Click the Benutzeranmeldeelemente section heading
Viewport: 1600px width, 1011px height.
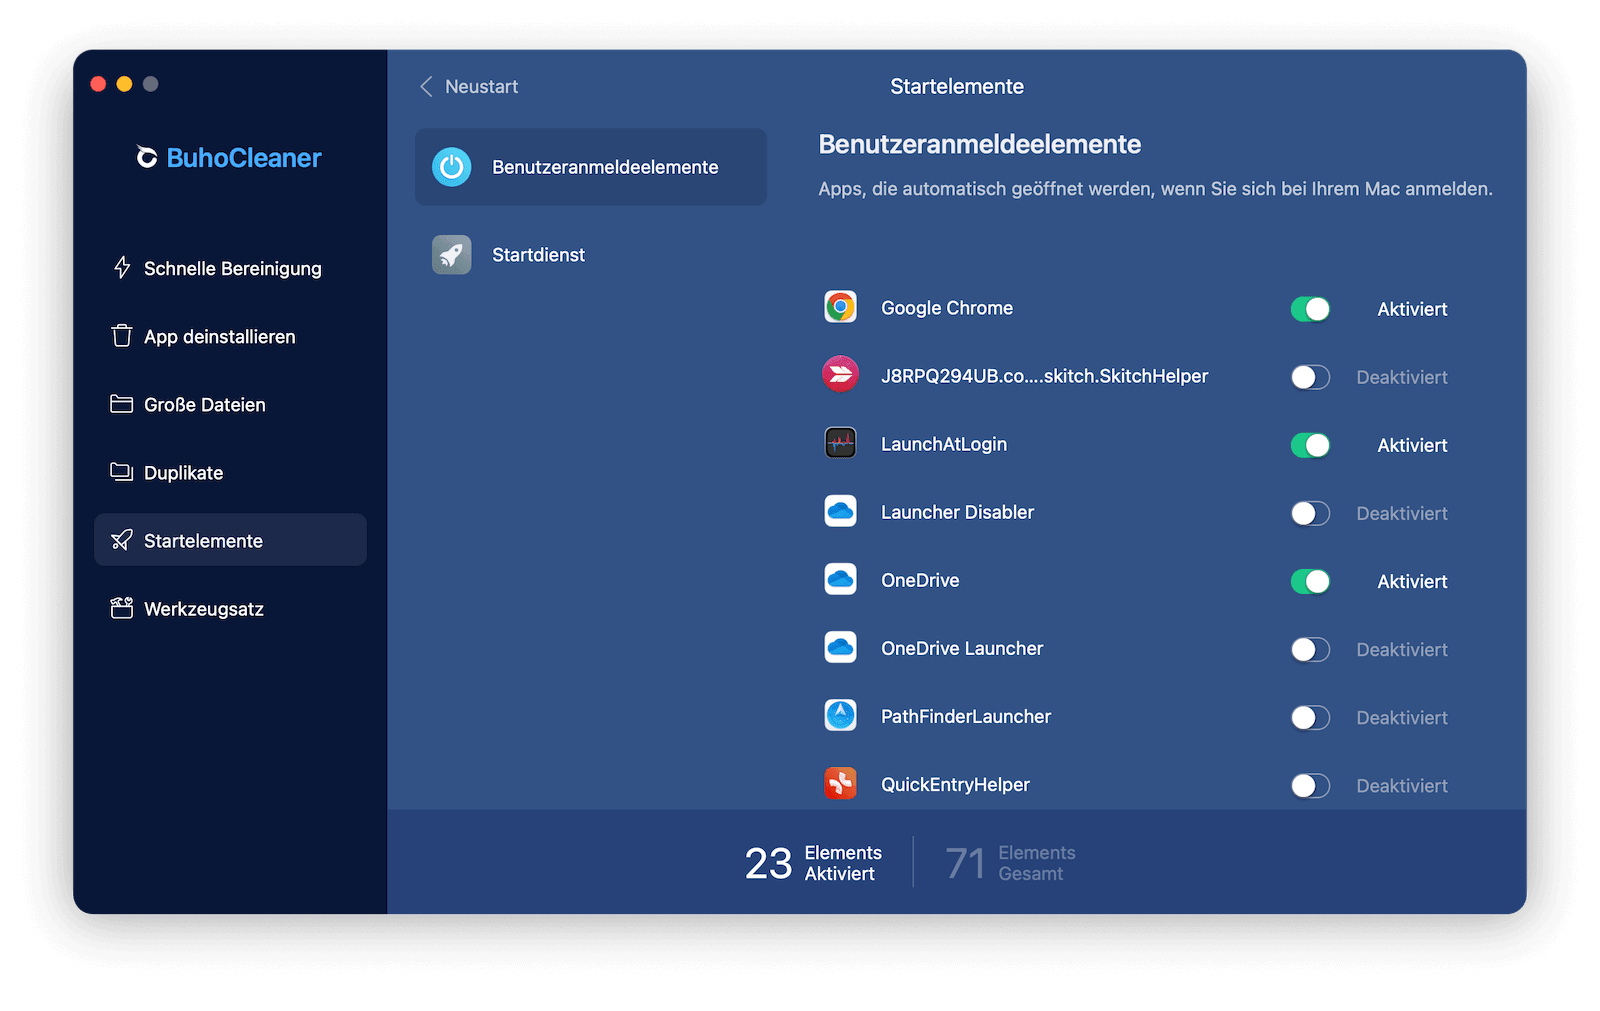(x=980, y=144)
